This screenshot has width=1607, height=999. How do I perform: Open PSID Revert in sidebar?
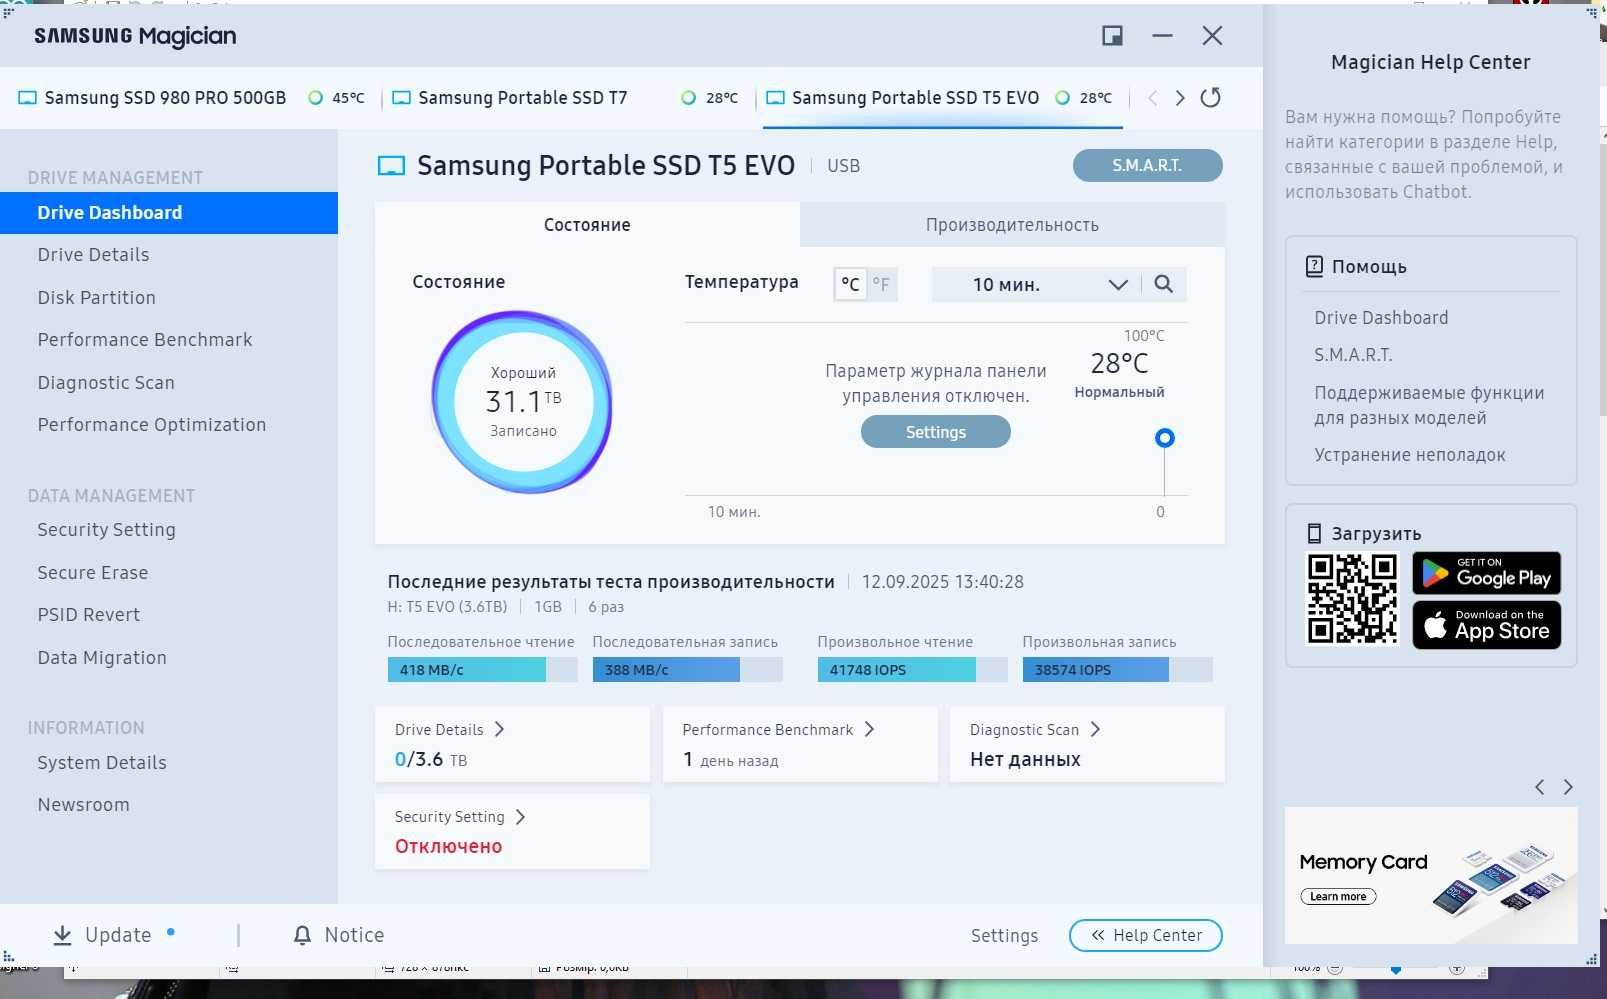(x=89, y=615)
